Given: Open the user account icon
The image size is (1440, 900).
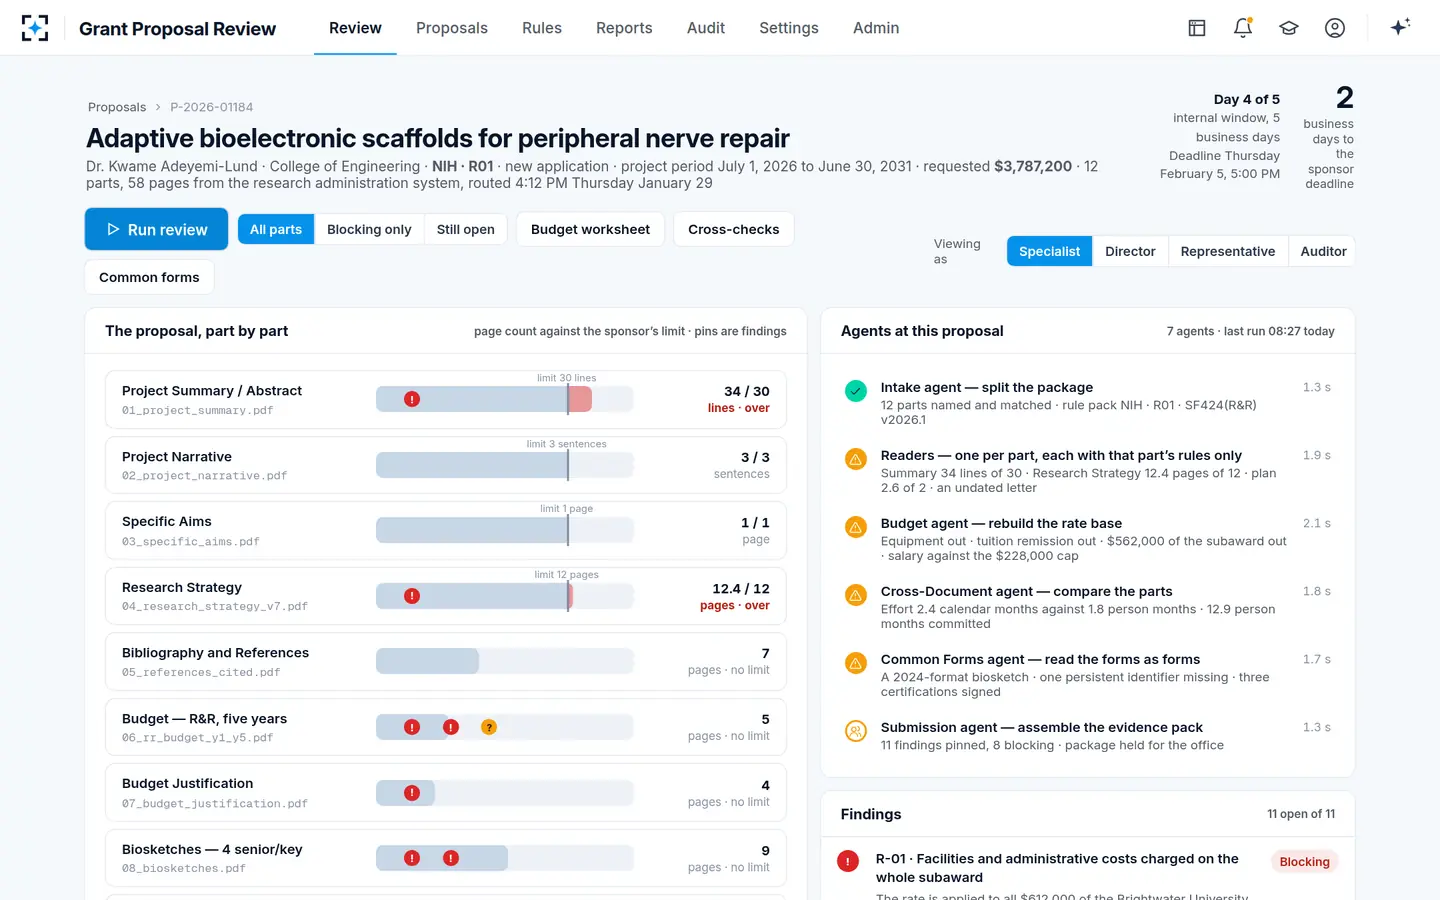Looking at the screenshot, I should tap(1335, 28).
